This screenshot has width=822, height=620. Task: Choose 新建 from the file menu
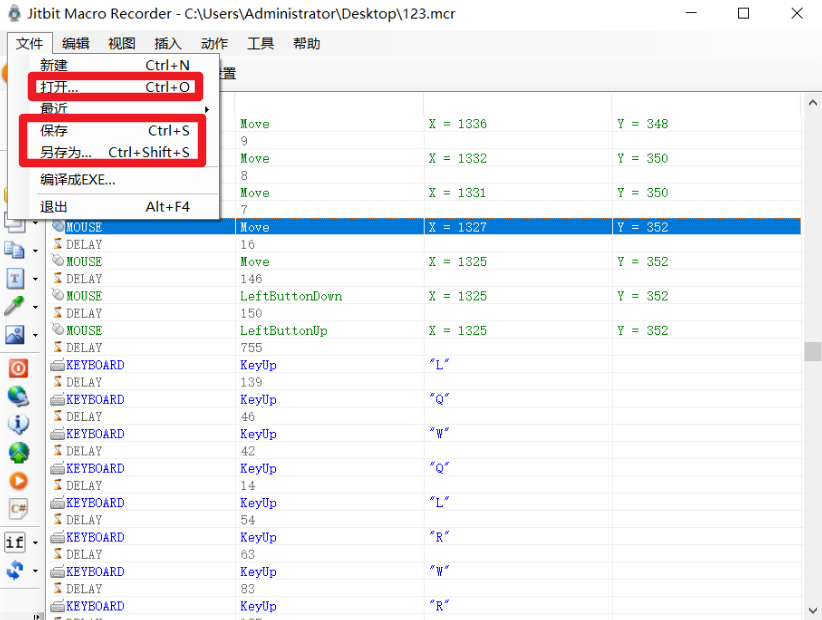(115, 66)
